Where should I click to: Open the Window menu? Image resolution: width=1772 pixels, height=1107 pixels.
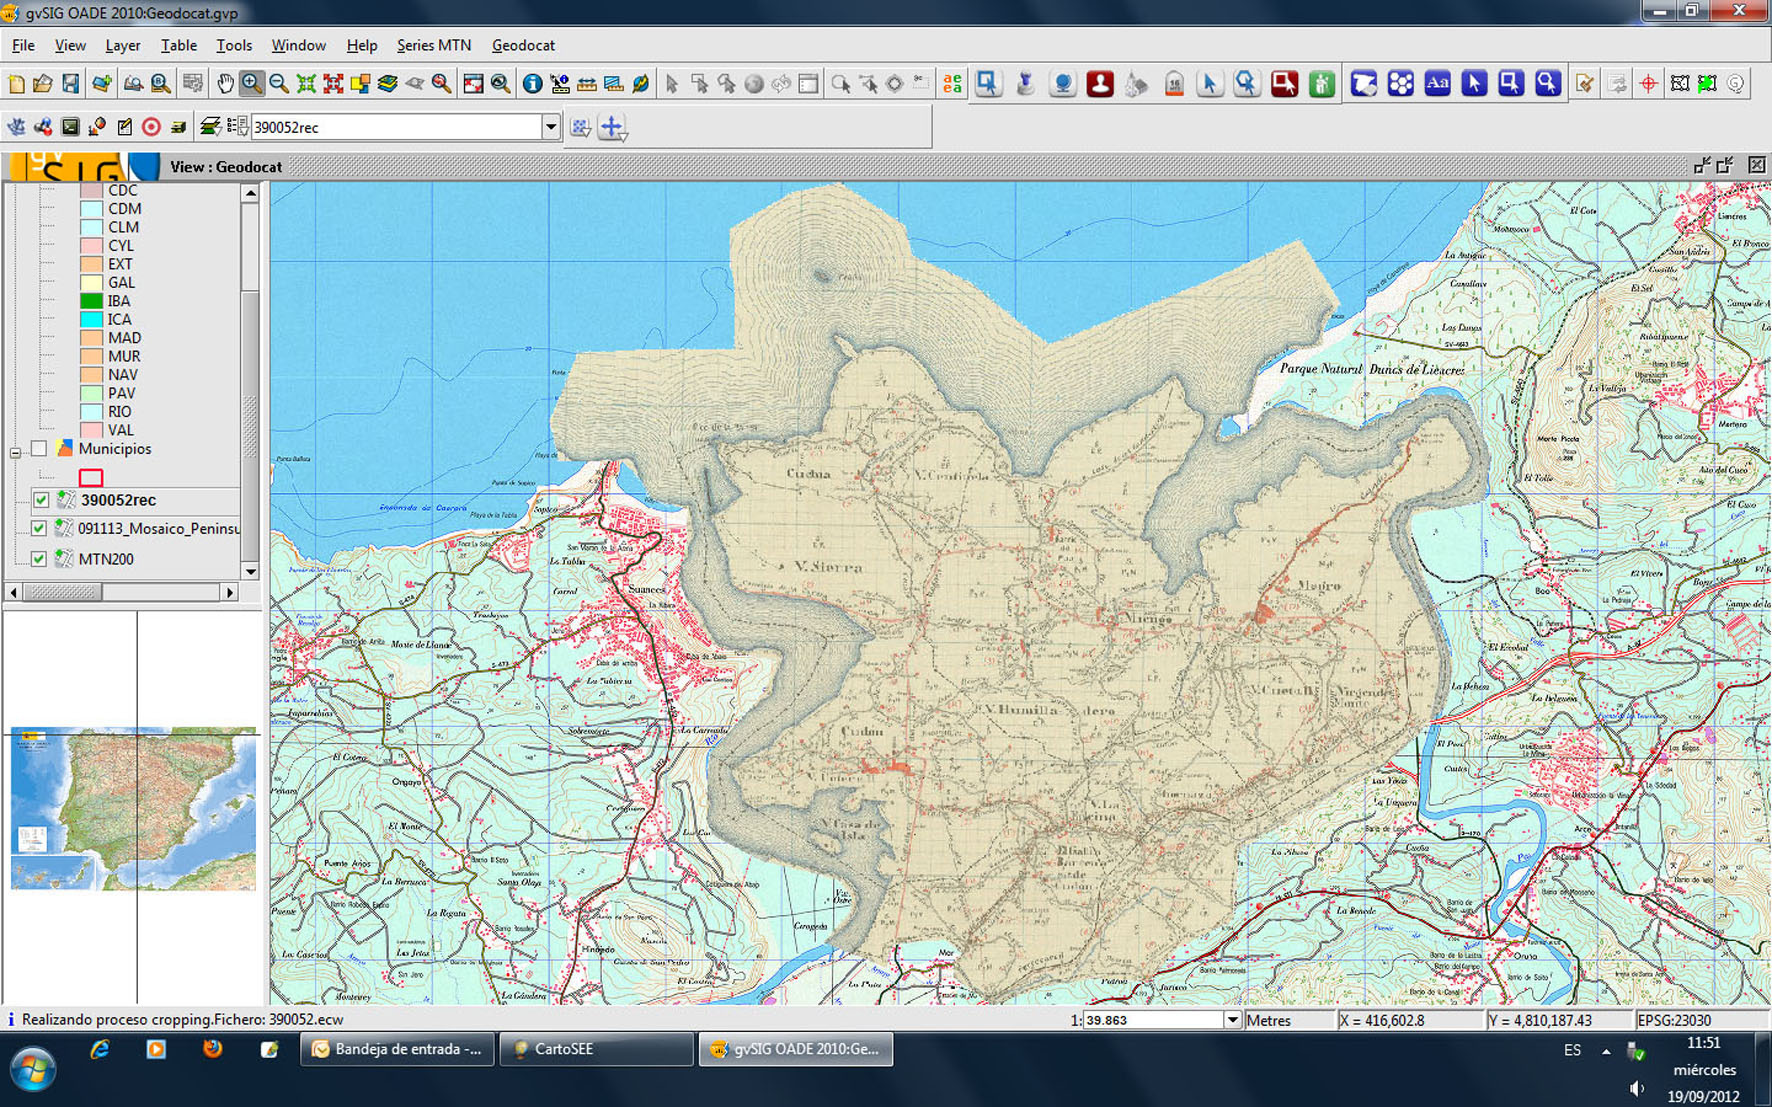click(298, 45)
